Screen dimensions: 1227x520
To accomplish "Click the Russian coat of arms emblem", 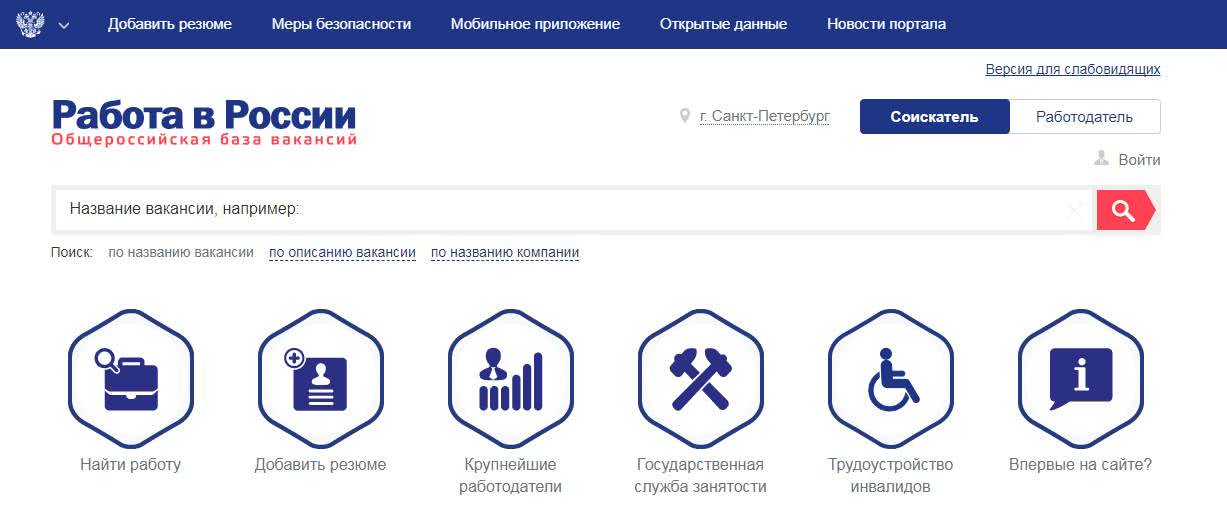I will coord(31,24).
